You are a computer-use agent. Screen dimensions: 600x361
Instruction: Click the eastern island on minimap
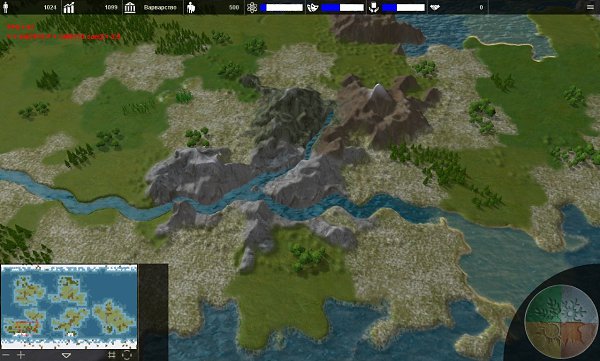(x=113, y=317)
